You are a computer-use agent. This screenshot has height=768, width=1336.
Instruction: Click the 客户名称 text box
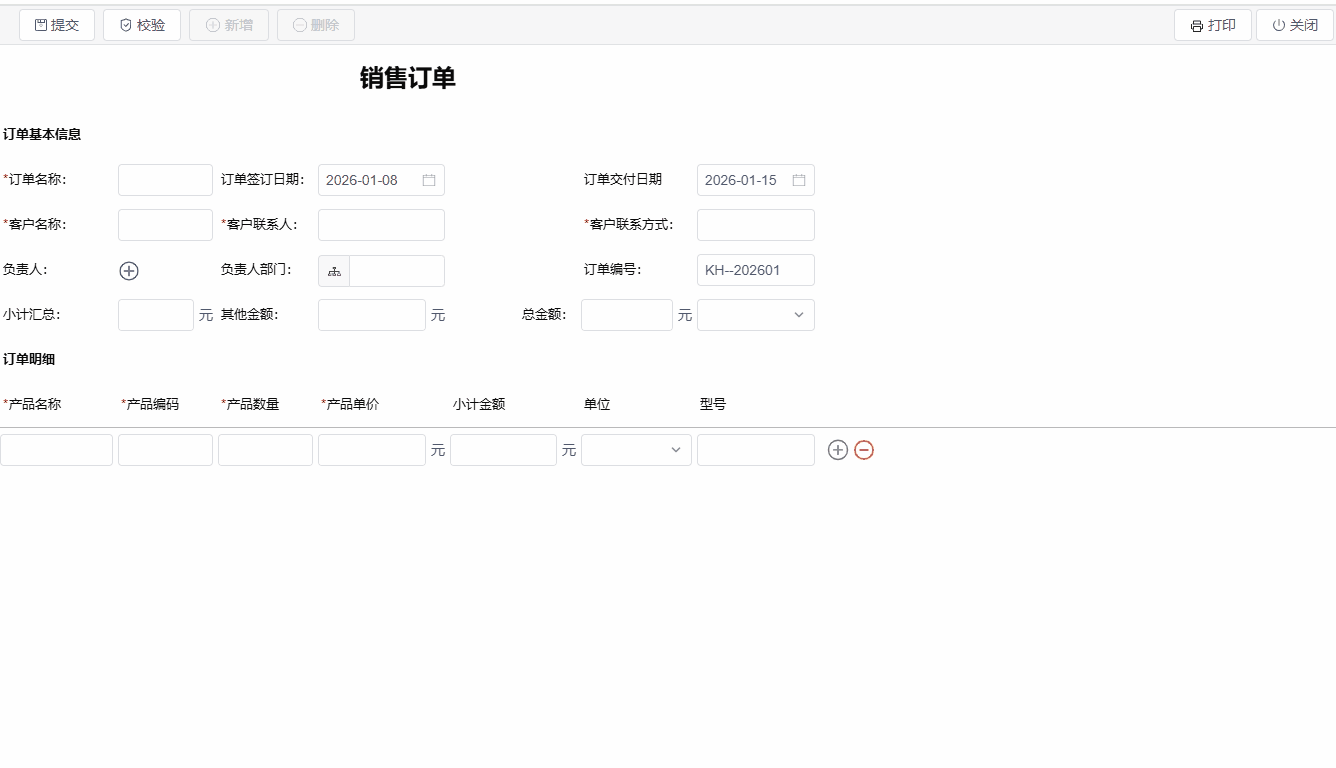point(165,225)
